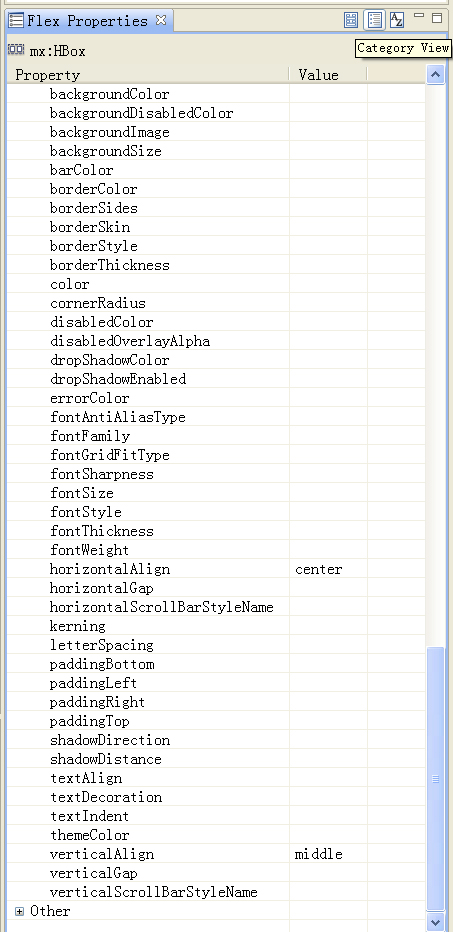Click the scrollbar down arrow
Viewport: 453px width, 932px height.
(x=435, y=922)
